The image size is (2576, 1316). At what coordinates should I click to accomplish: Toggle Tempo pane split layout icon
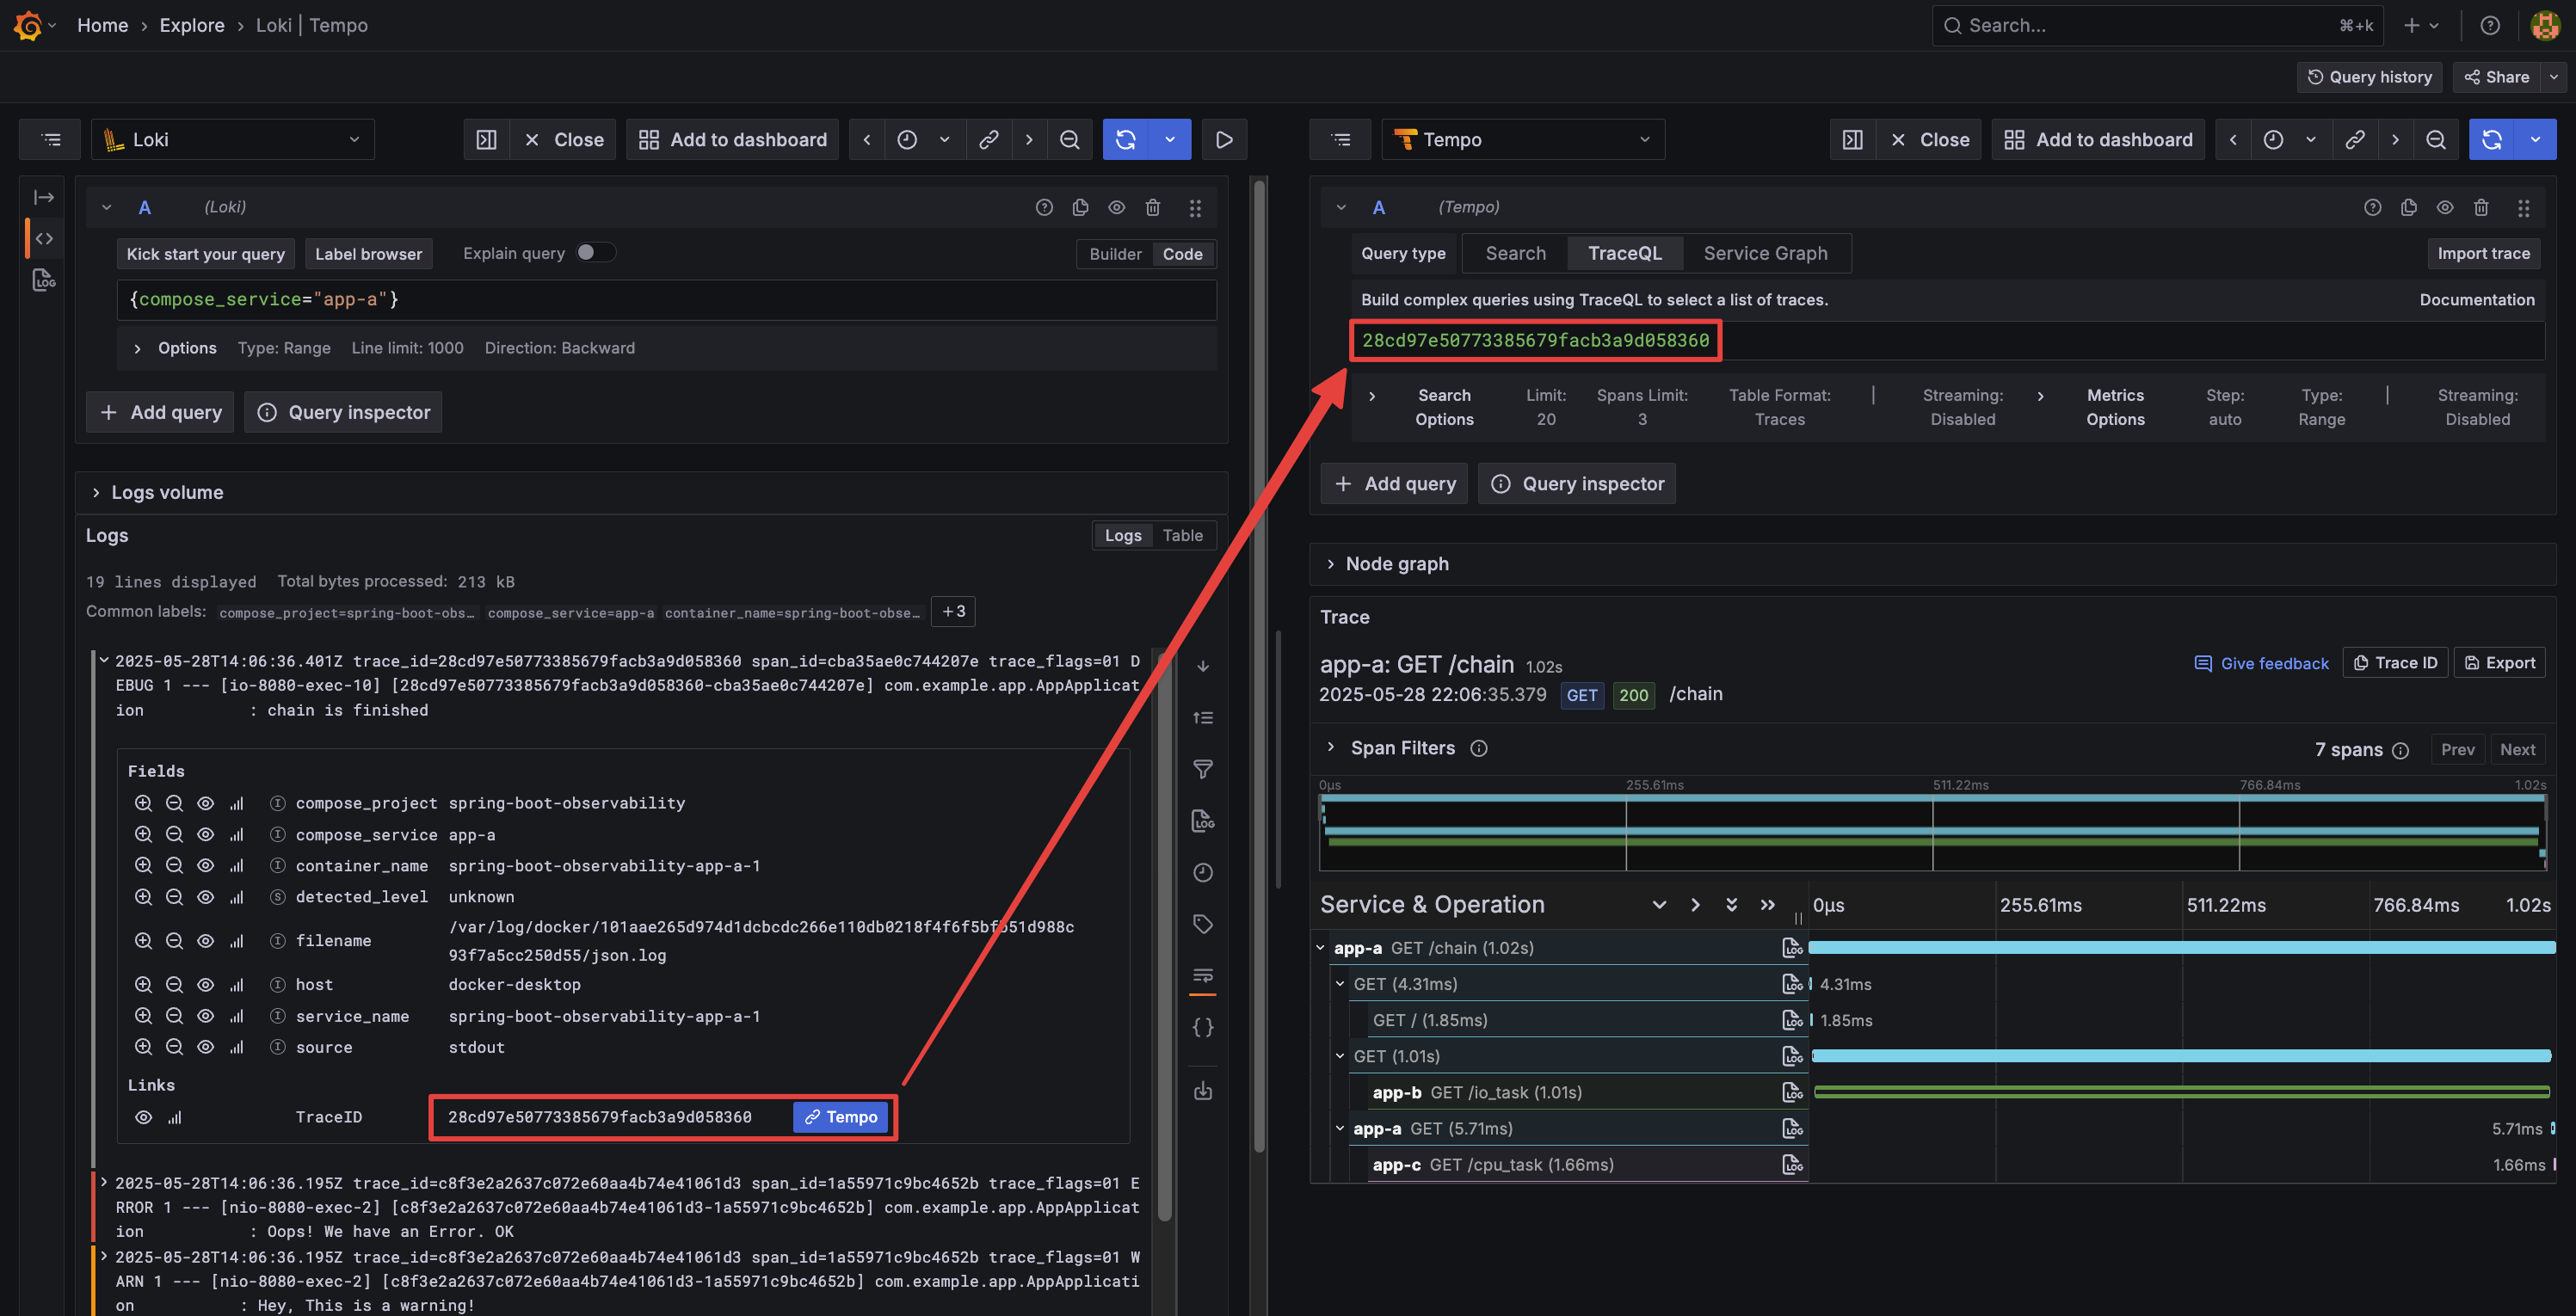click(1852, 140)
